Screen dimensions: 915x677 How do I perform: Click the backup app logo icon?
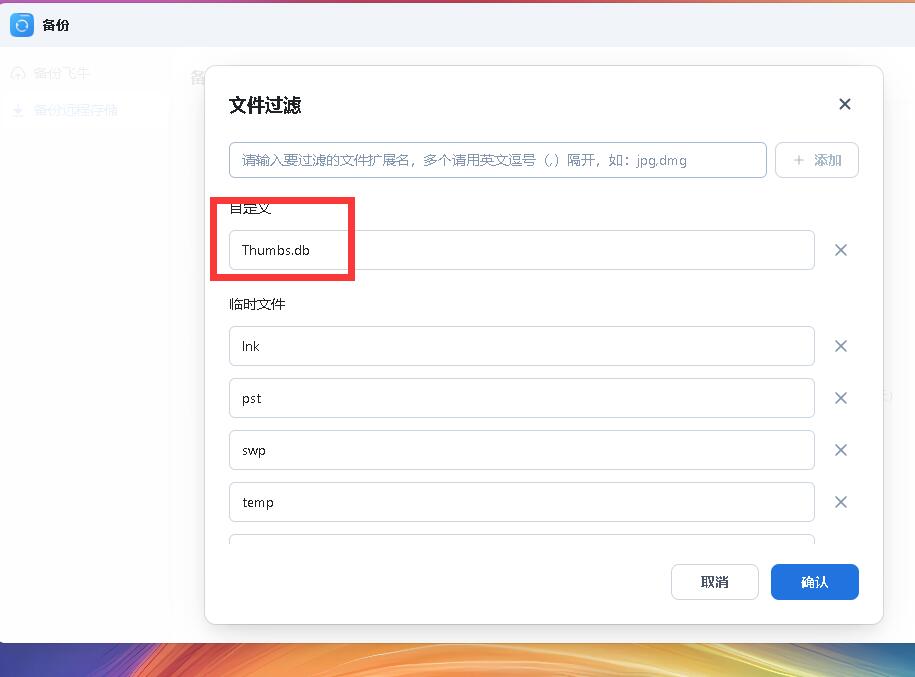tap(22, 25)
